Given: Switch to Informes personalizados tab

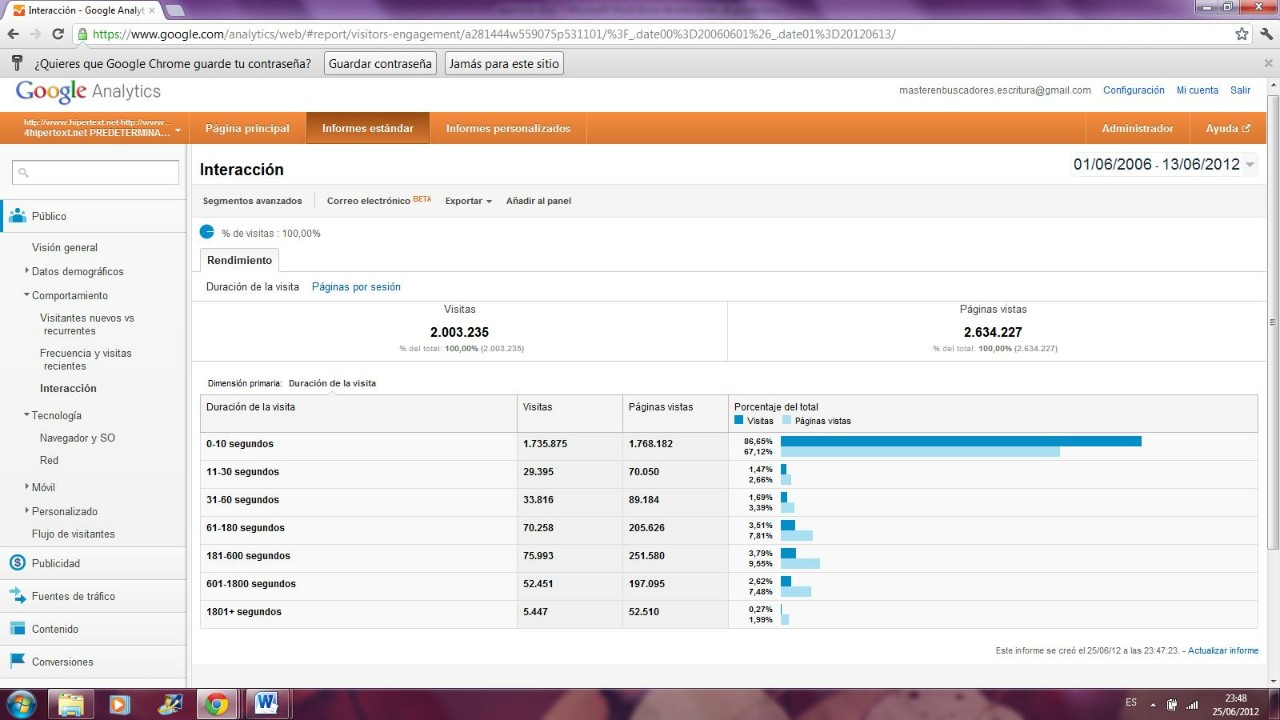Looking at the screenshot, I should tap(508, 129).
